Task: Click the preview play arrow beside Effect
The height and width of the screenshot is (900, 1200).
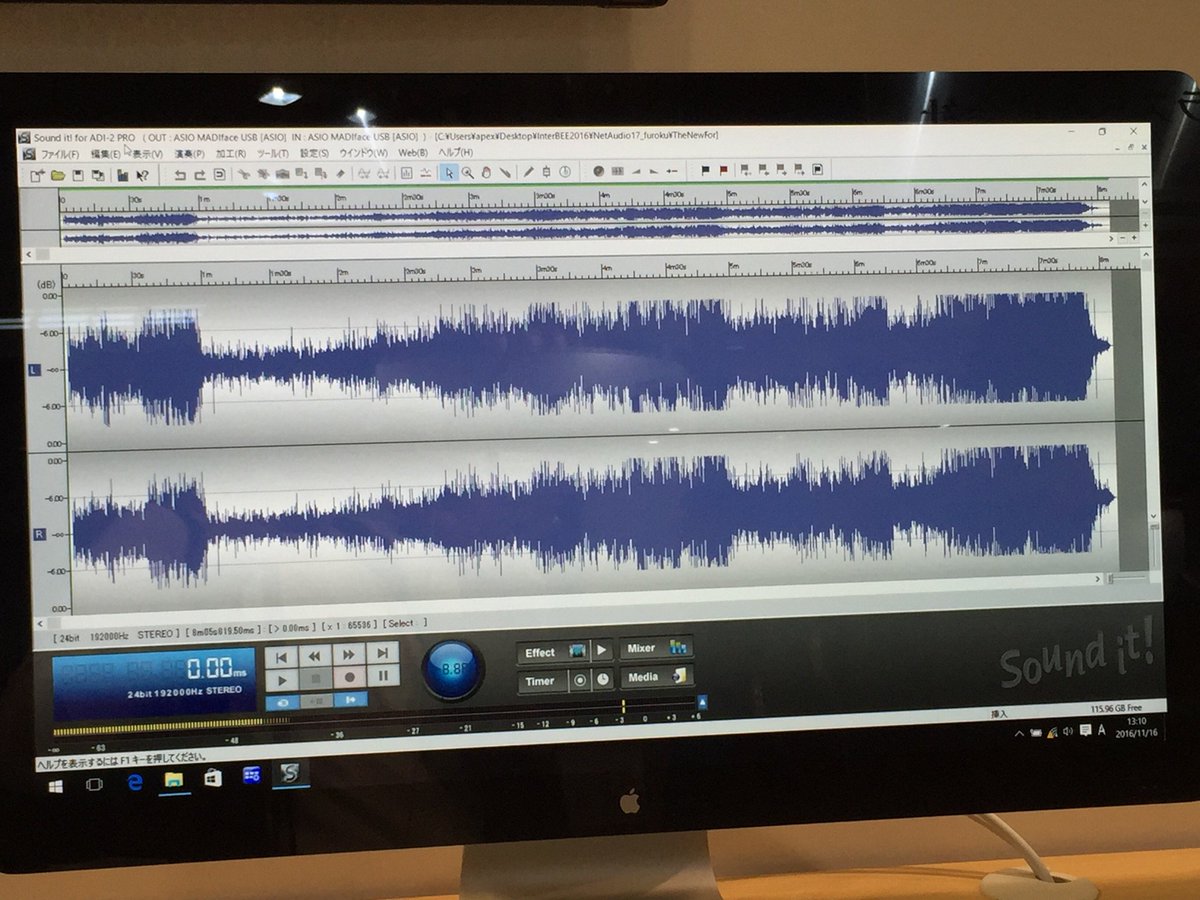Action: pos(601,651)
